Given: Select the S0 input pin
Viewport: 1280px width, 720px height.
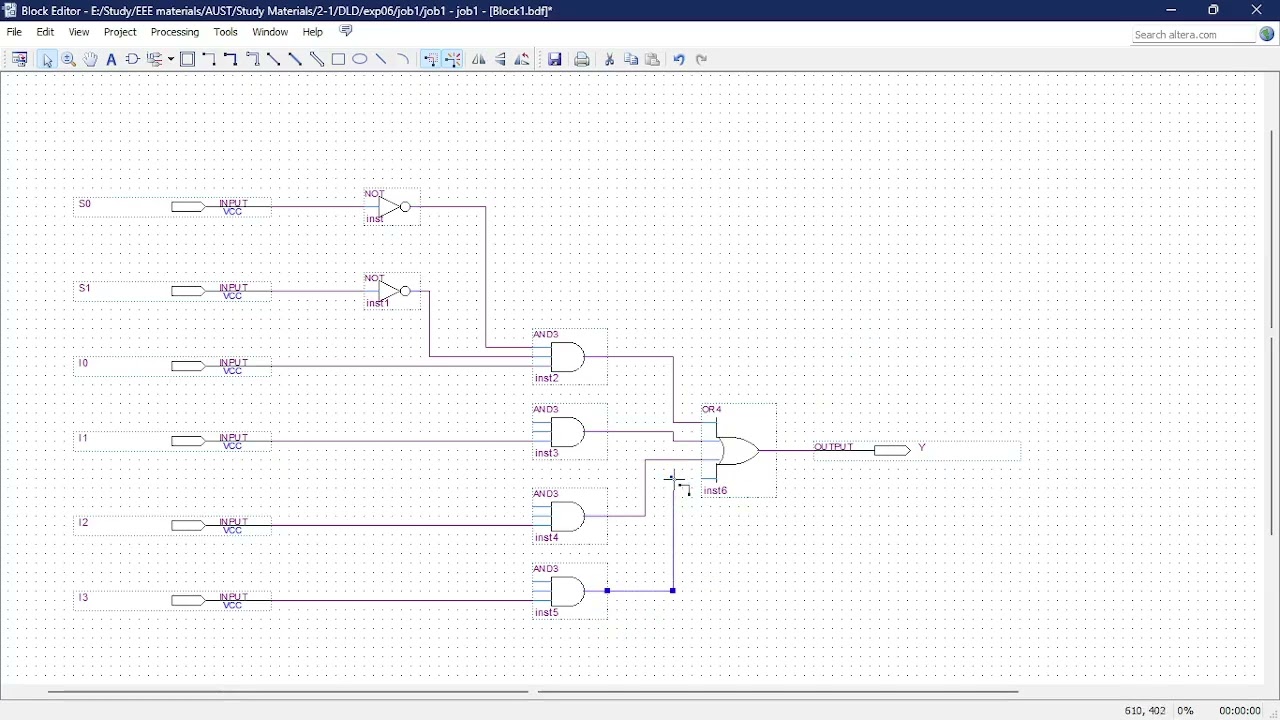Looking at the screenshot, I should [172, 207].
